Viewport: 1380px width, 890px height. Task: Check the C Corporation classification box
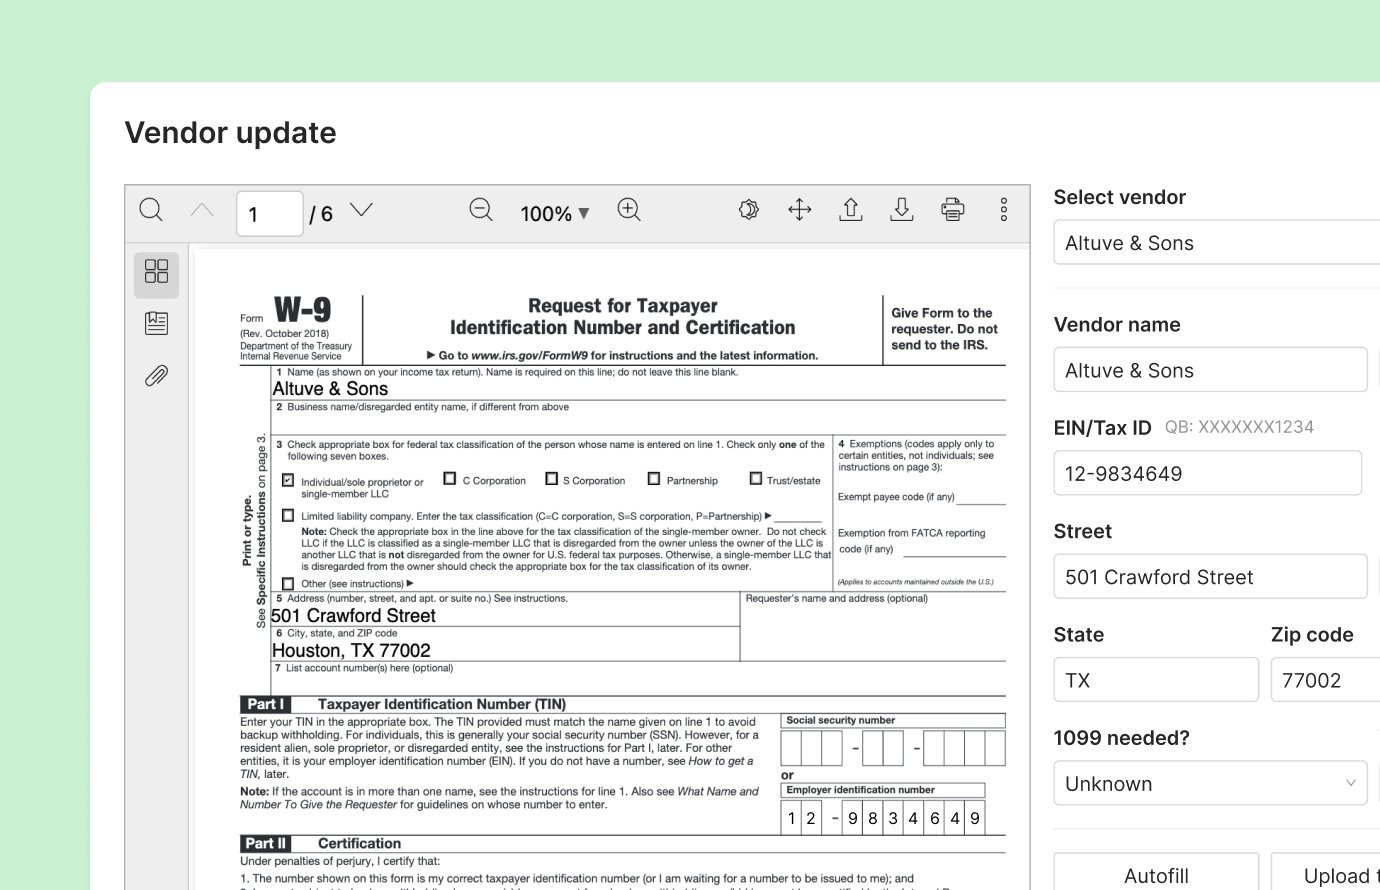[450, 478]
